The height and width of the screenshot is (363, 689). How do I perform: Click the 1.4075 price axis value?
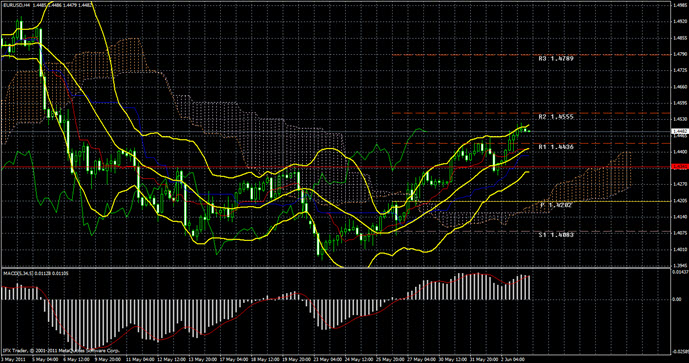pyautogui.click(x=679, y=233)
